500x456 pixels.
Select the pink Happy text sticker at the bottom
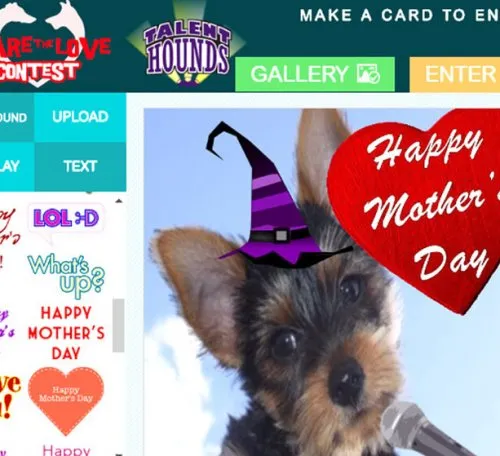[66, 450]
